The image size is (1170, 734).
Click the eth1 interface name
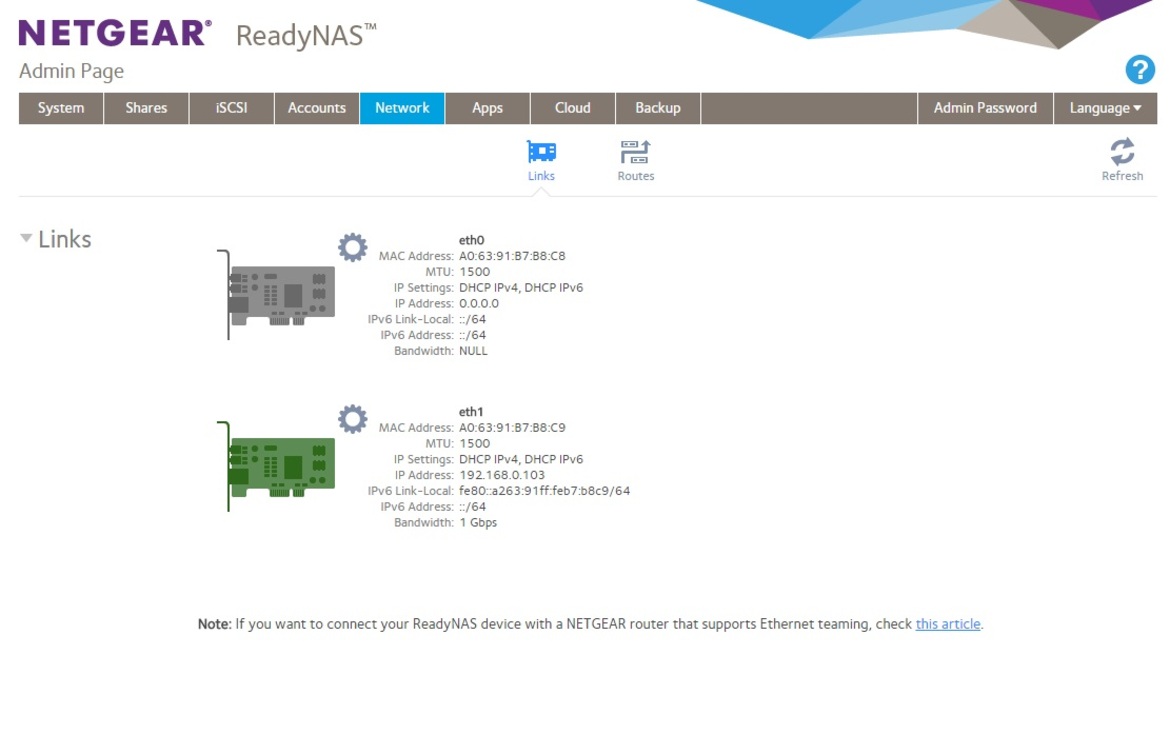(x=472, y=412)
